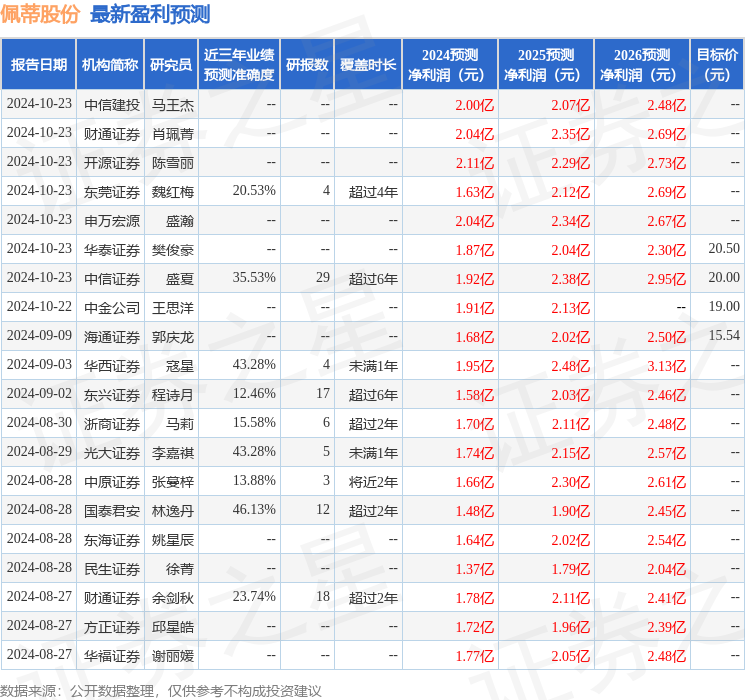Viewport: 745px width, 700px height.
Task: Click the 2025预测净利润 column header
Action: 546,64
